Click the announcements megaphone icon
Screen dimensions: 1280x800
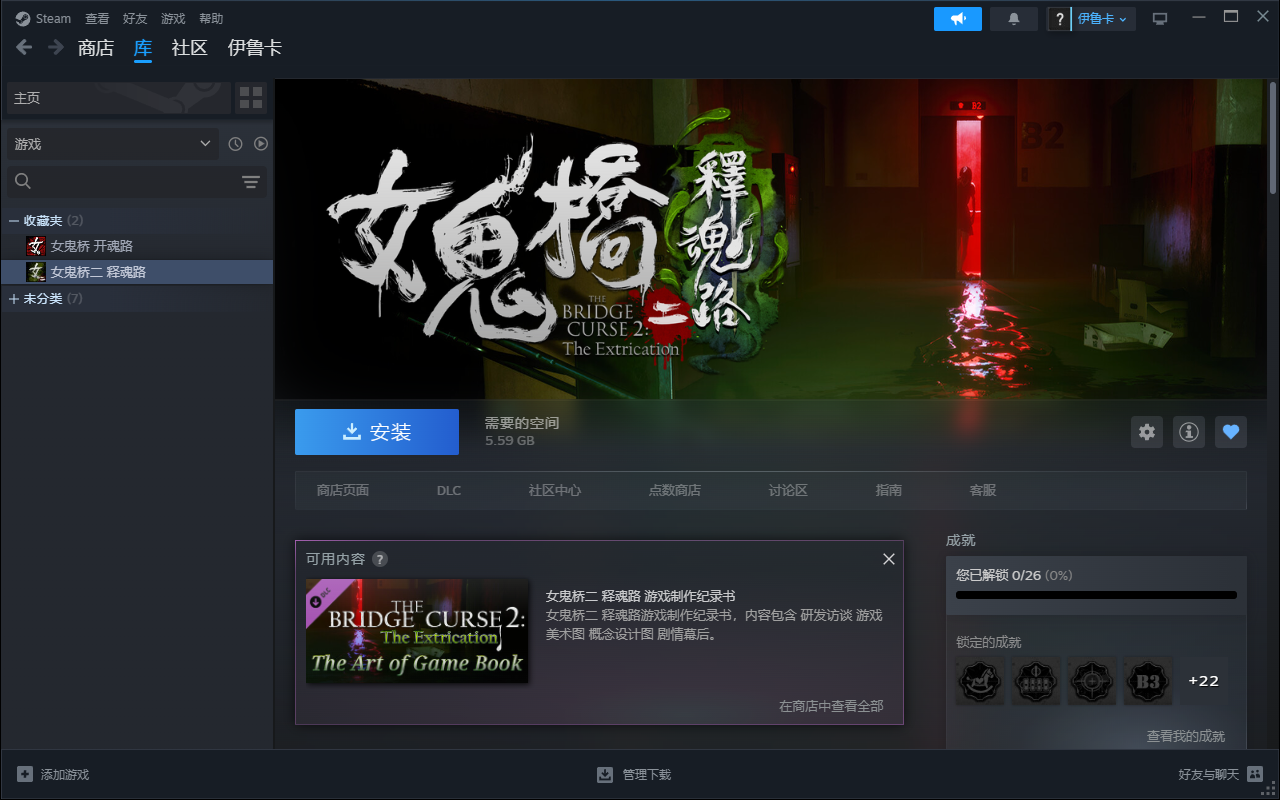tap(957, 19)
